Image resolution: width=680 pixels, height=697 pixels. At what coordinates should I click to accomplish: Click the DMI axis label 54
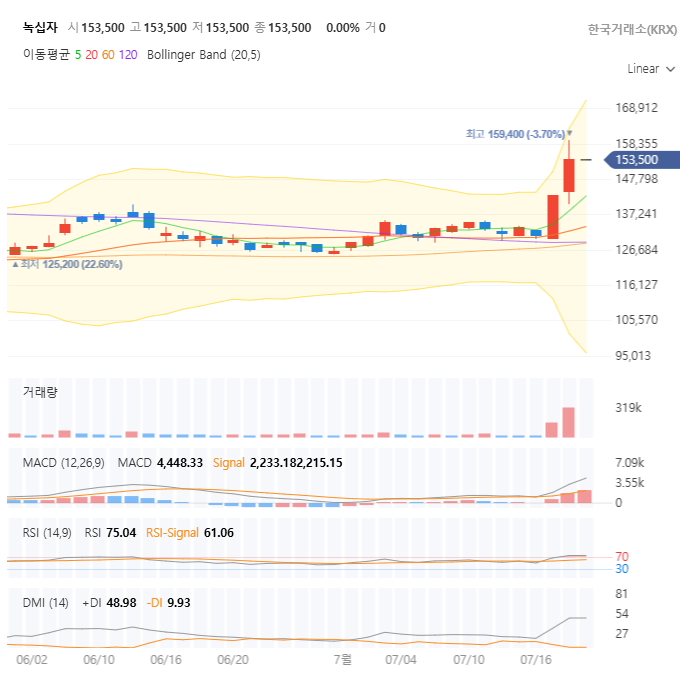(x=622, y=614)
